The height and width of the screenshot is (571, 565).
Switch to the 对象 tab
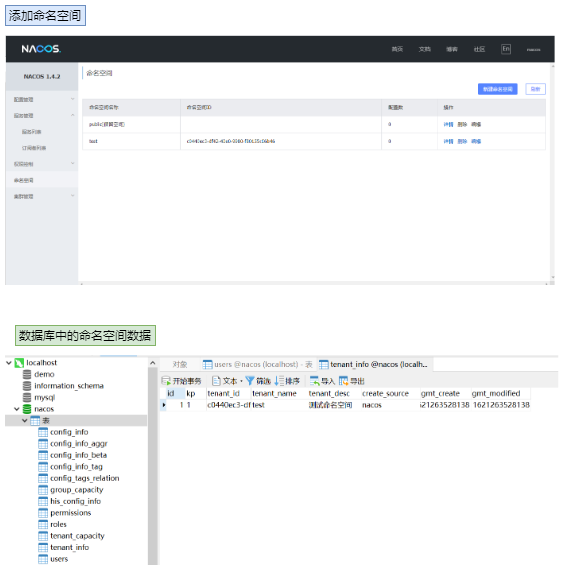[x=179, y=365]
